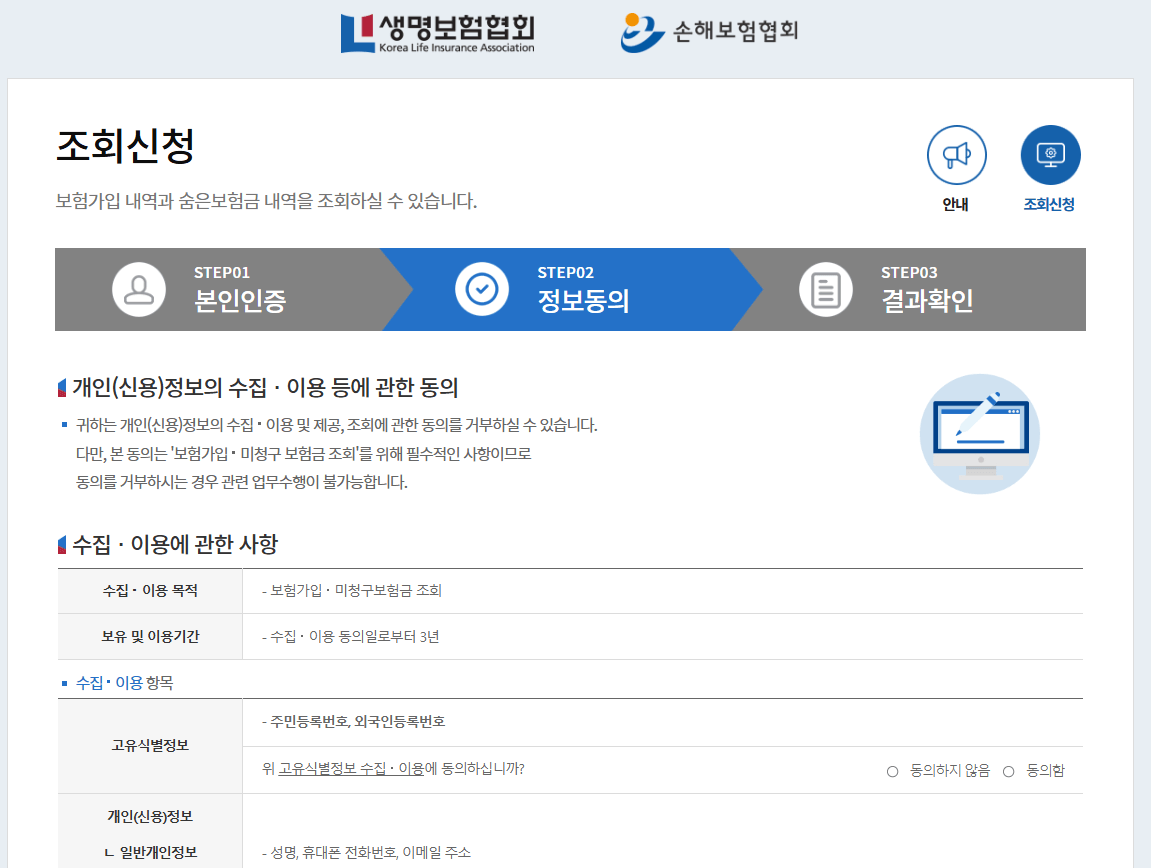Viewport: 1151px width, 868px height.
Task: Click the STEP02 정보동의 checkmark icon
Action: tap(483, 289)
